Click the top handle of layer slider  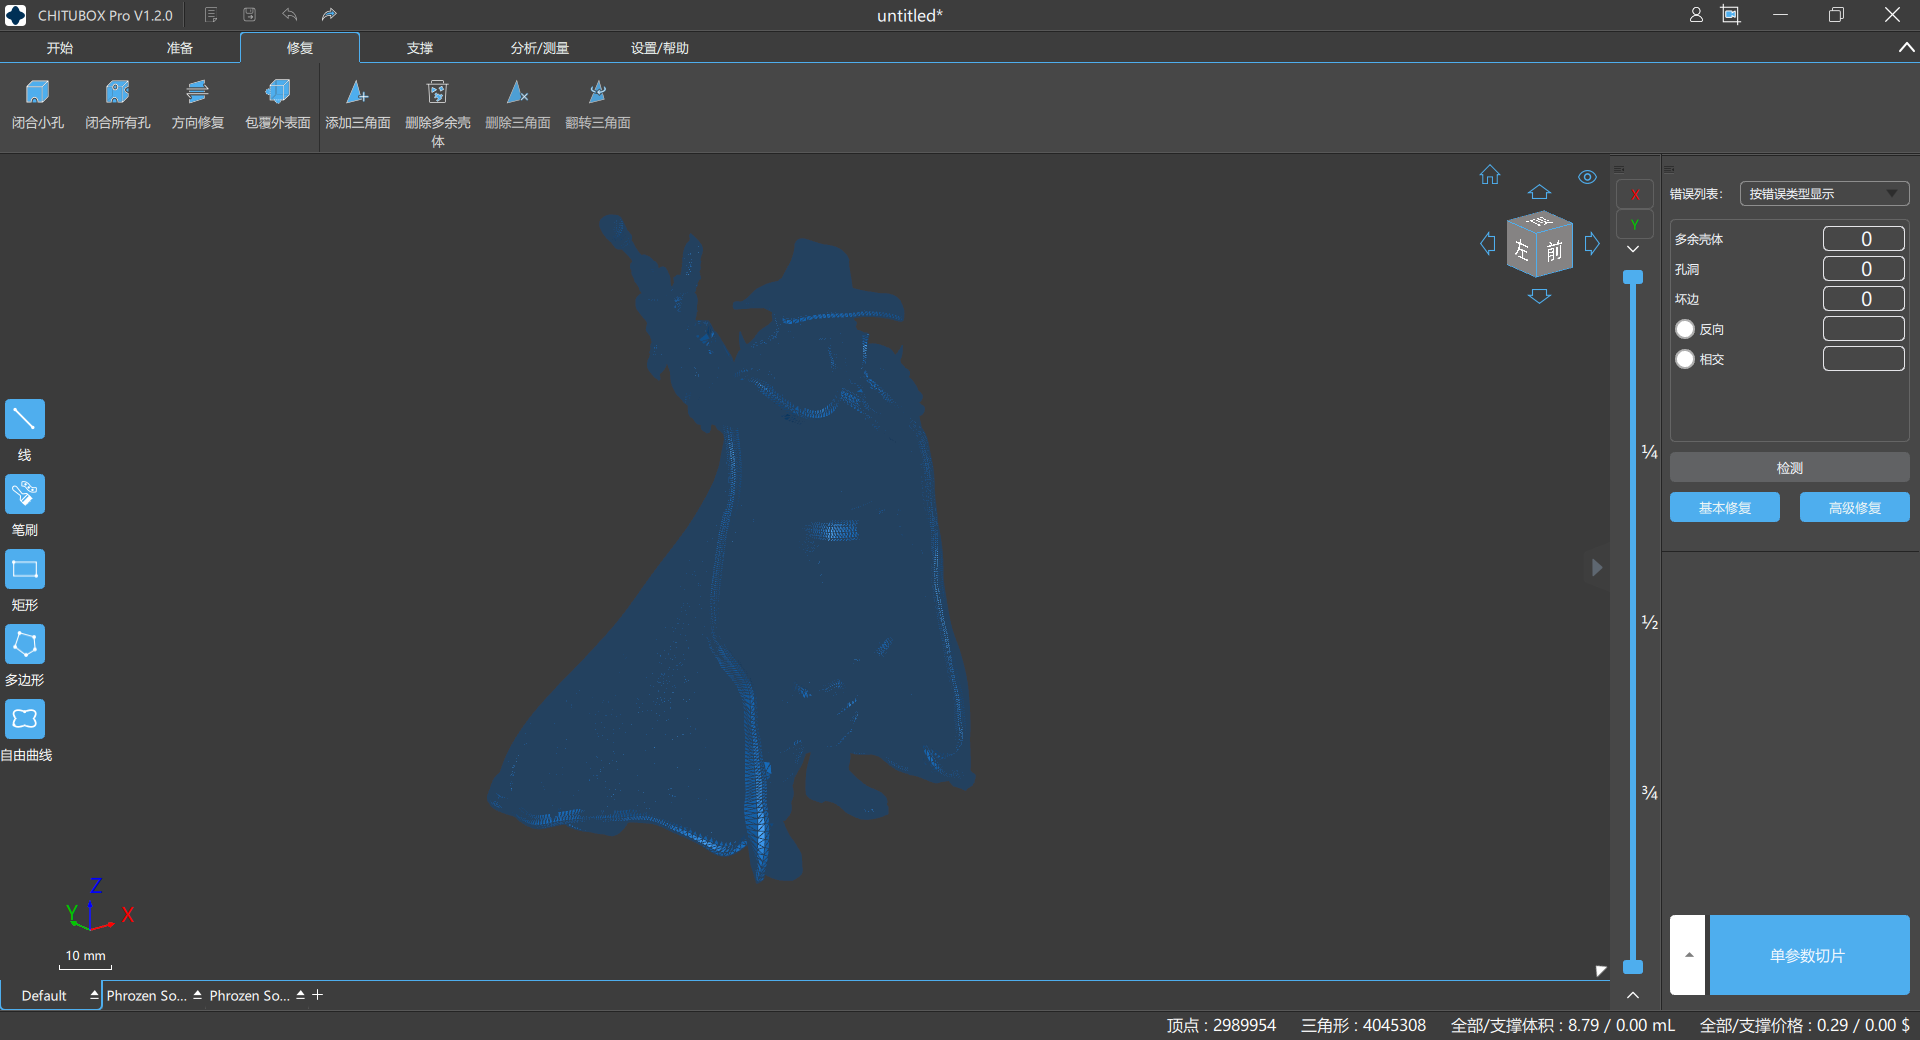[1633, 277]
